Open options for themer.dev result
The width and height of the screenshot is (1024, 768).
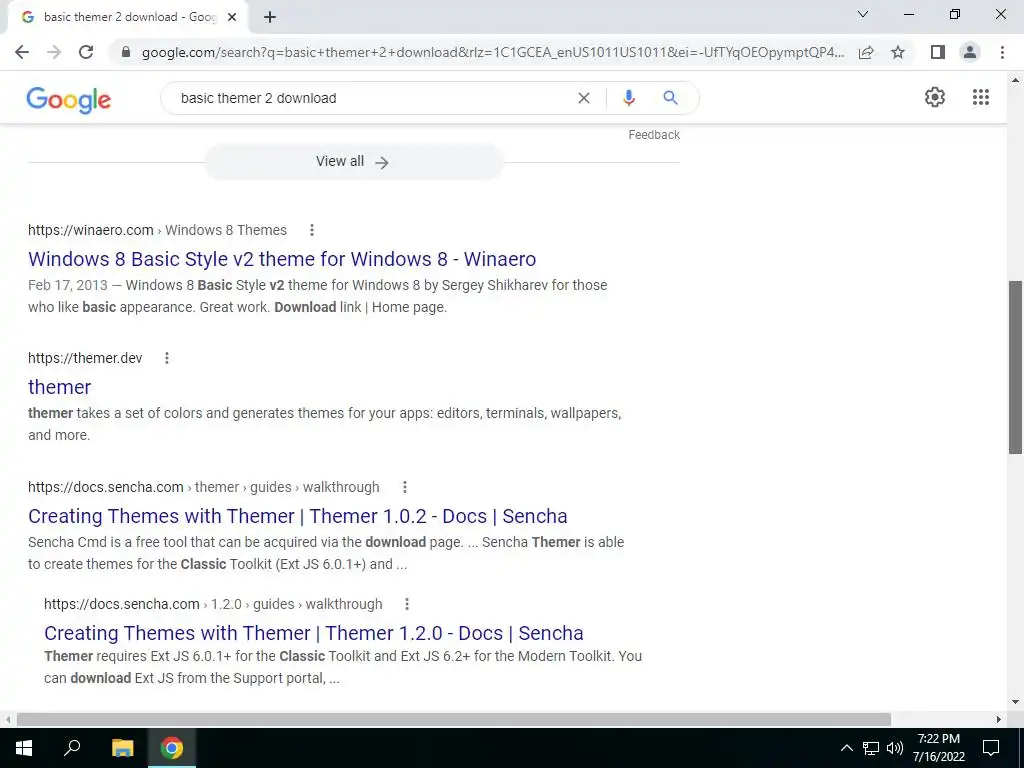[x=167, y=358]
